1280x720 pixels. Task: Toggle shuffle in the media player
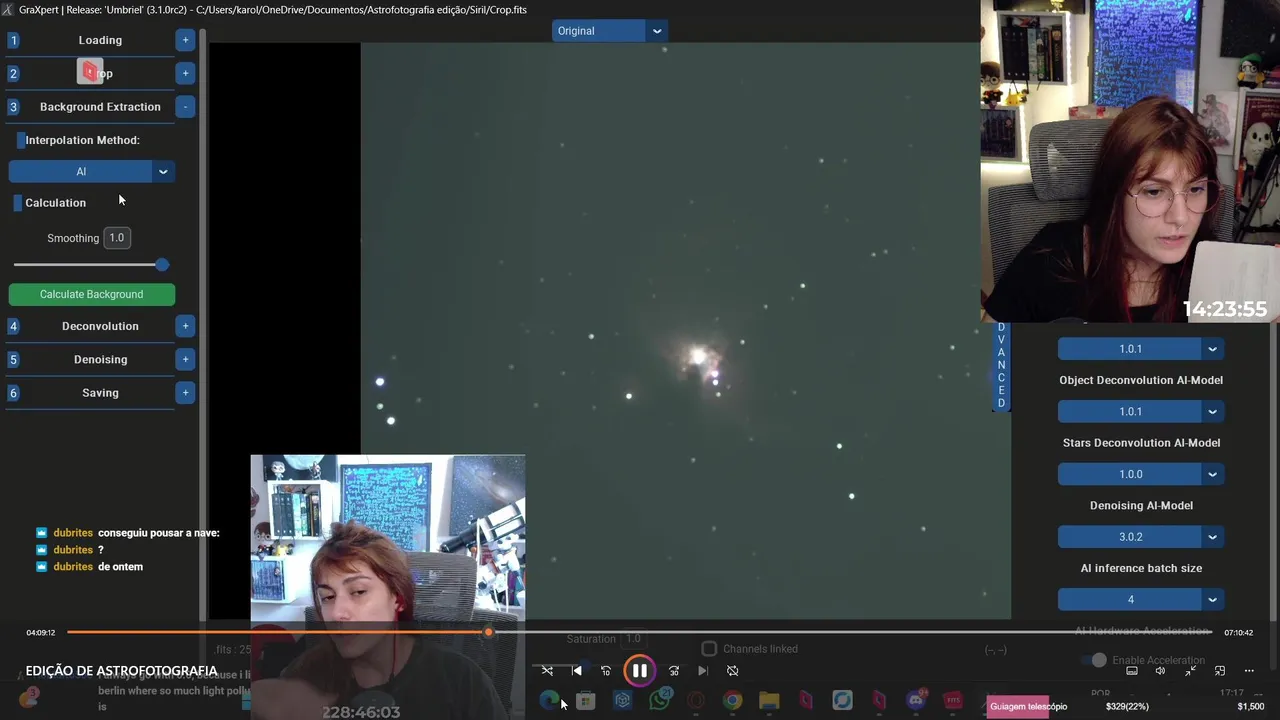pyautogui.click(x=547, y=671)
